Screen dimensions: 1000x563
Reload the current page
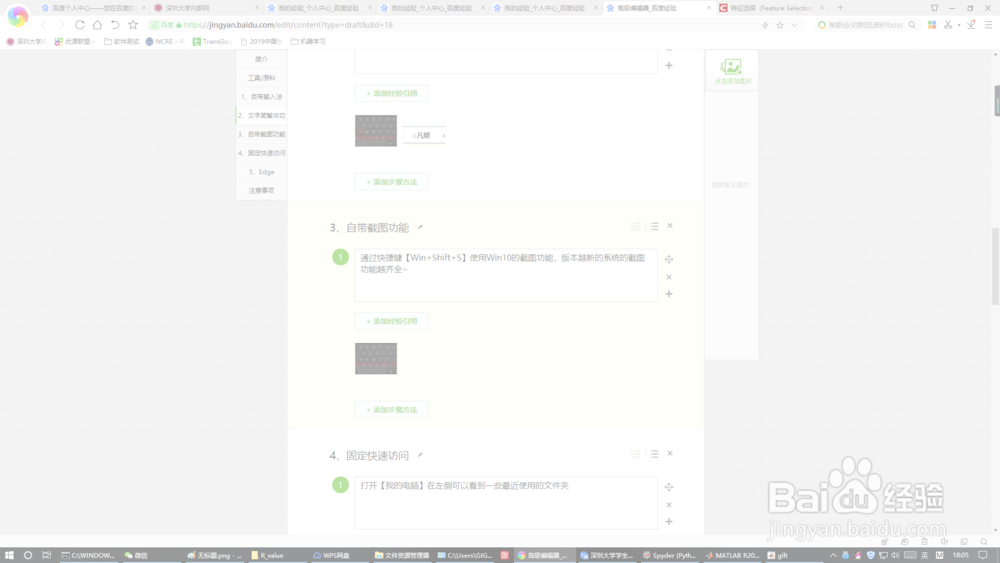coord(80,25)
